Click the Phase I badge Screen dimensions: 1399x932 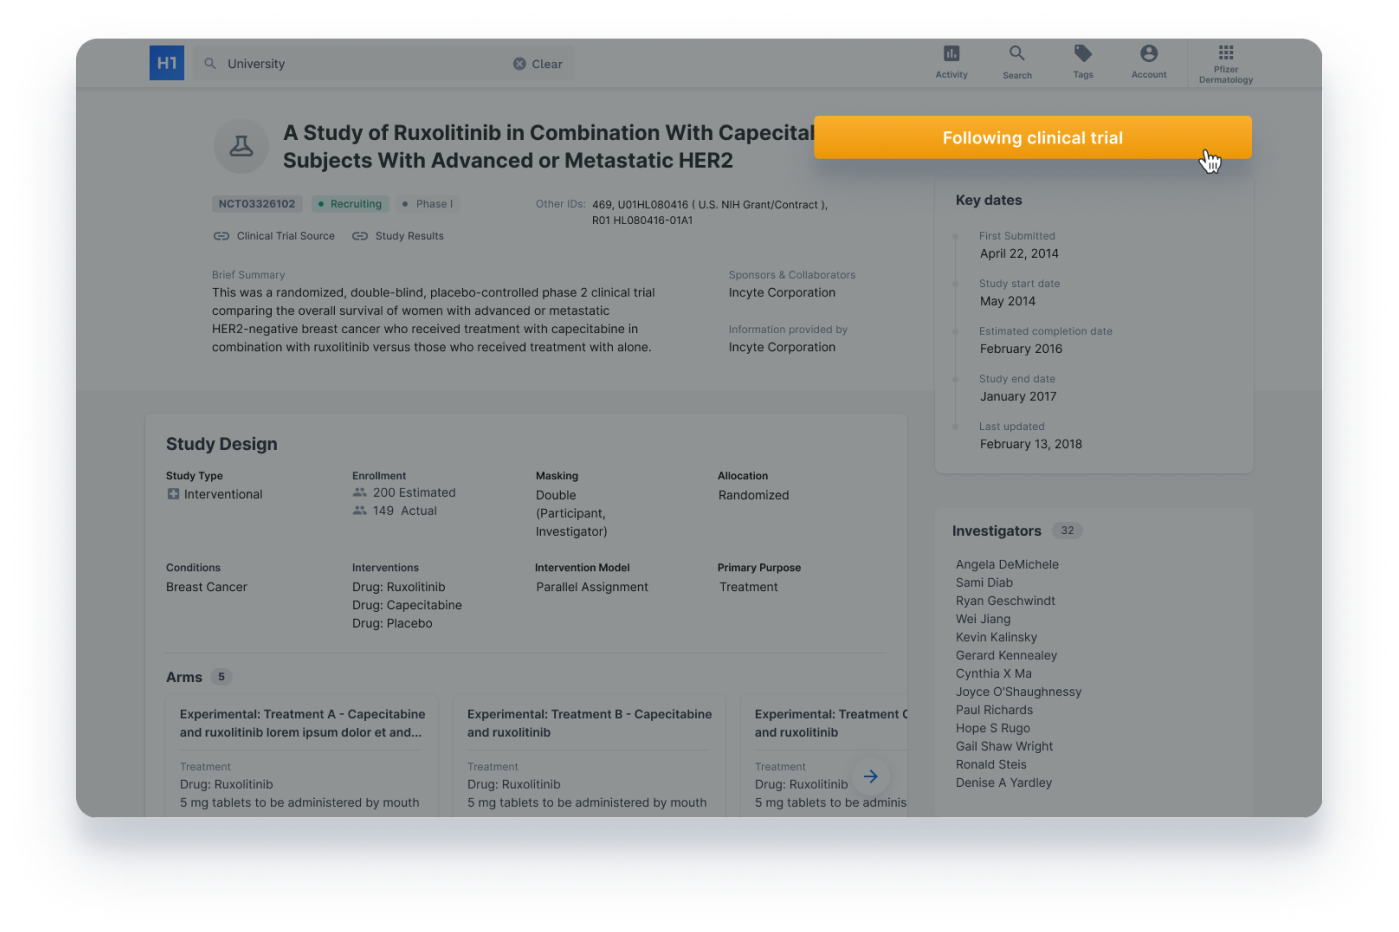pos(427,204)
